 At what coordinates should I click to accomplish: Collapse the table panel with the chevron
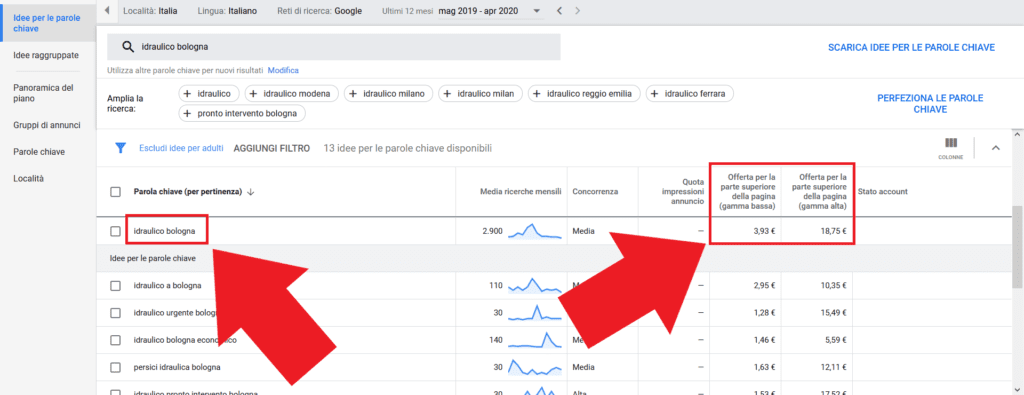pos(995,148)
